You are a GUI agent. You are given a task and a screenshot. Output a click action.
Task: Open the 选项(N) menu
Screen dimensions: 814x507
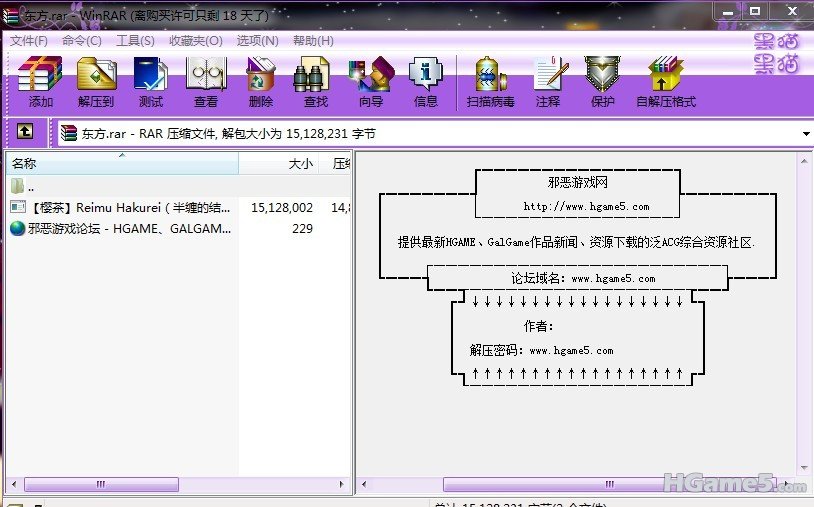[x=257, y=41]
